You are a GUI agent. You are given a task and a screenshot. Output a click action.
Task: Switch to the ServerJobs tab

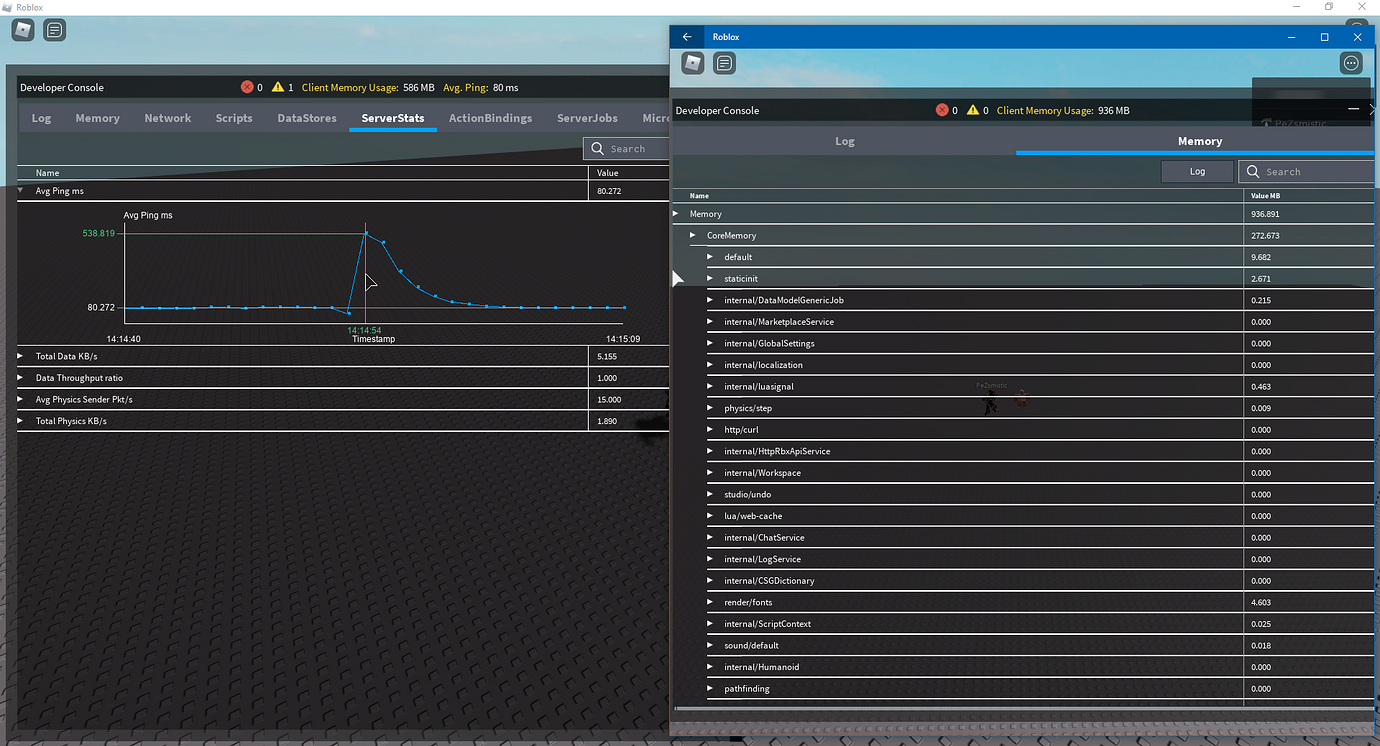(x=587, y=118)
